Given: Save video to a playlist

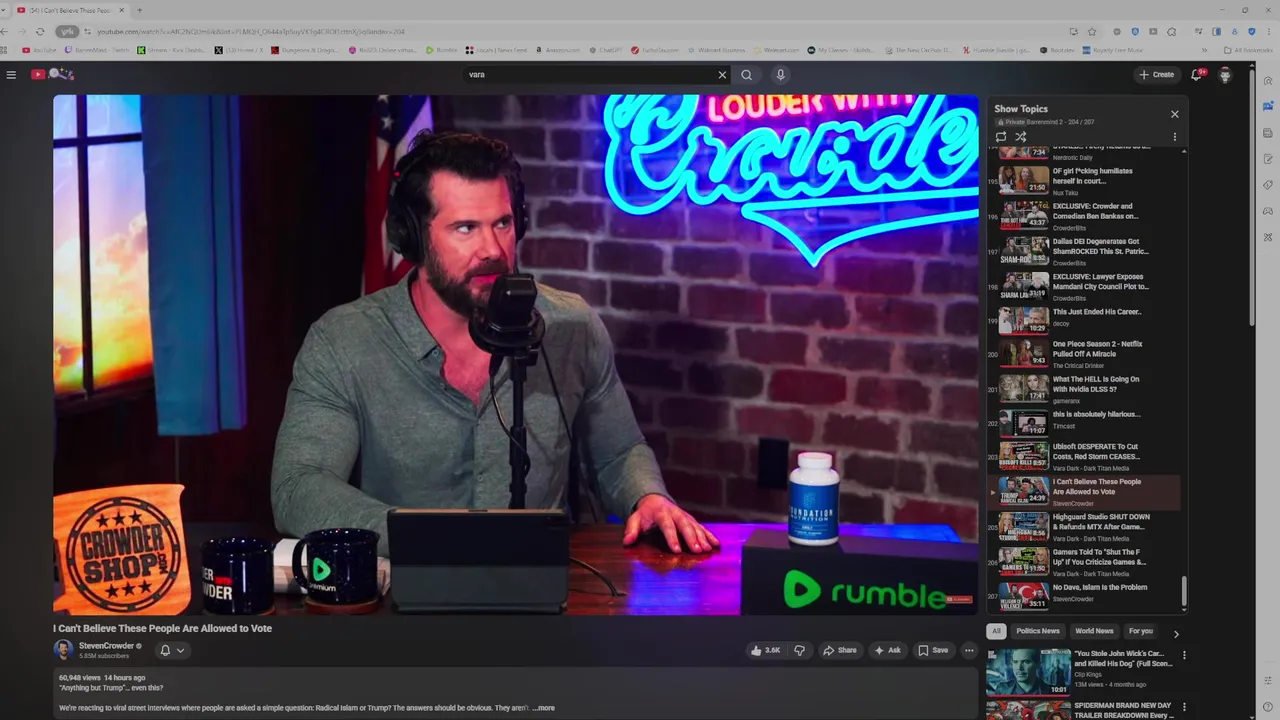Looking at the screenshot, I should pyautogui.click(x=933, y=650).
